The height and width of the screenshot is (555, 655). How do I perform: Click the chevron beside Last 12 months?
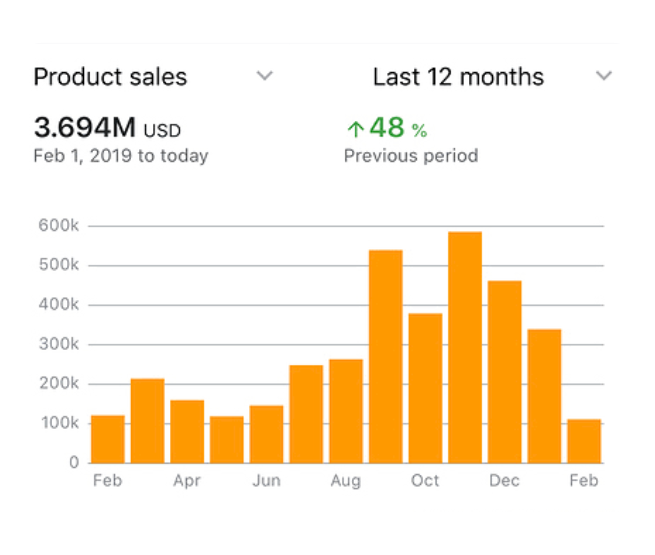603,76
